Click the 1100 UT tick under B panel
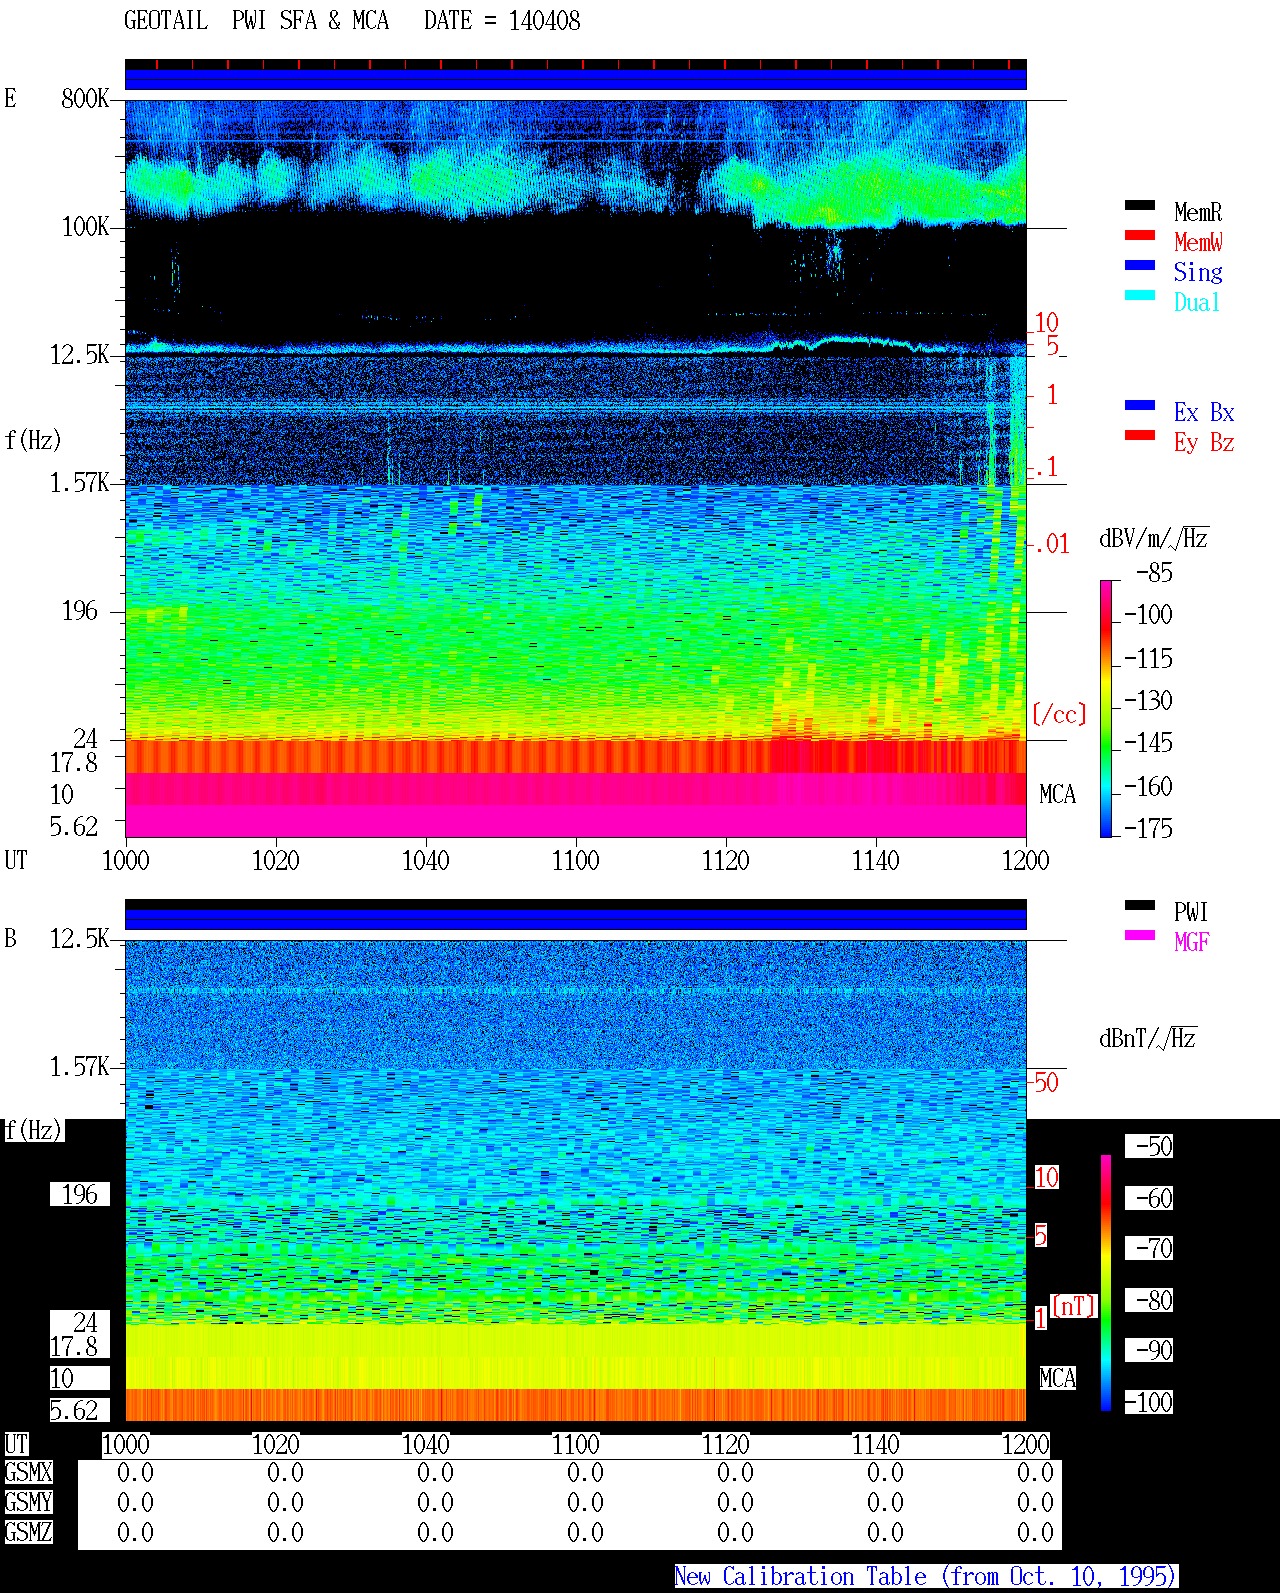The width and height of the screenshot is (1280, 1593). (576, 1445)
